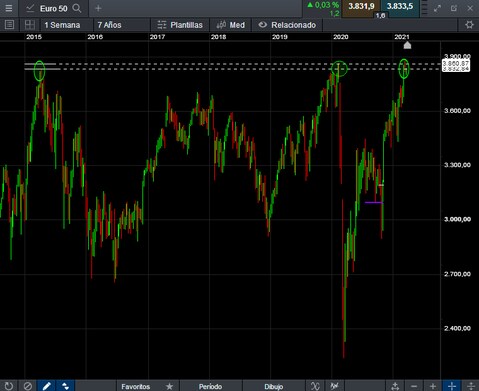The width and height of the screenshot is (479, 391).
Task: Open the Dibujo drawing tools tab
Action: pos(274,386)
